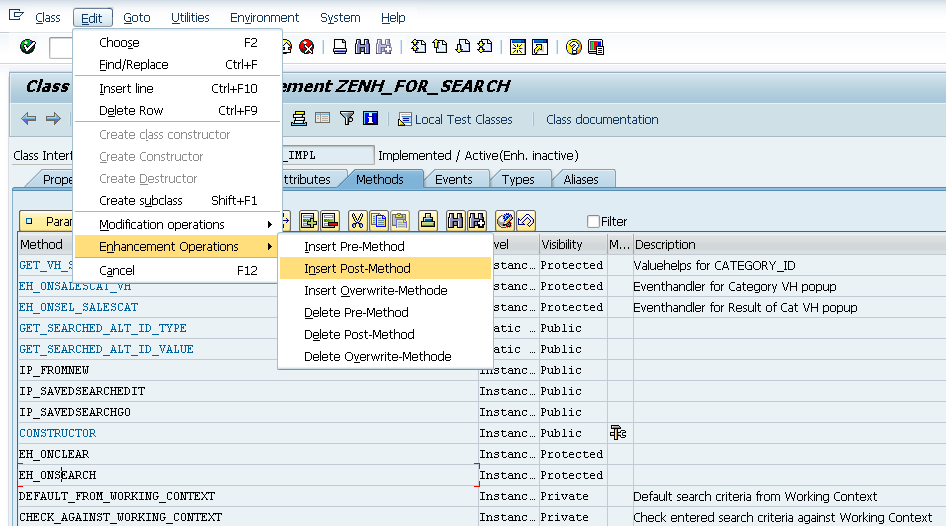Image resolution: width=946 pixels, height=526 pixels.
Task: Click the Insert Row icon in the methods toolbar
Action: (309, 221)
